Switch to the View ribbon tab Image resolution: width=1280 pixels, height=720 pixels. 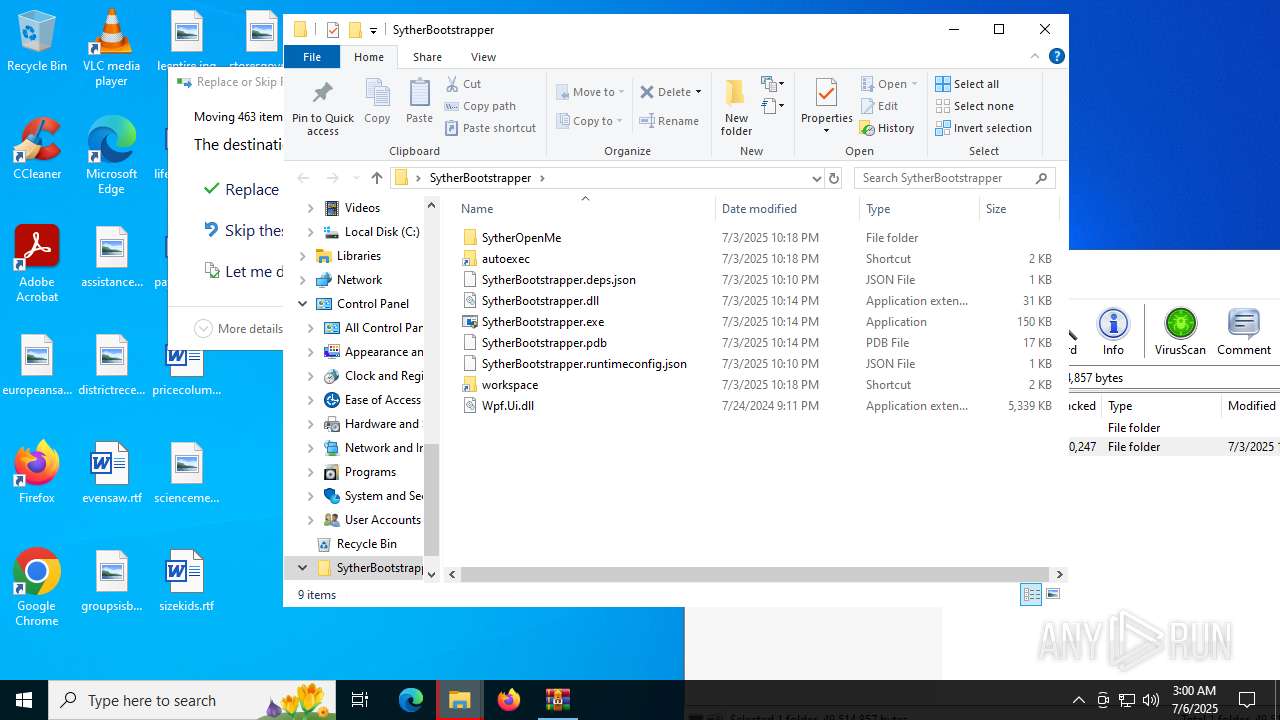pyautogui.click(x=483, y=57)
